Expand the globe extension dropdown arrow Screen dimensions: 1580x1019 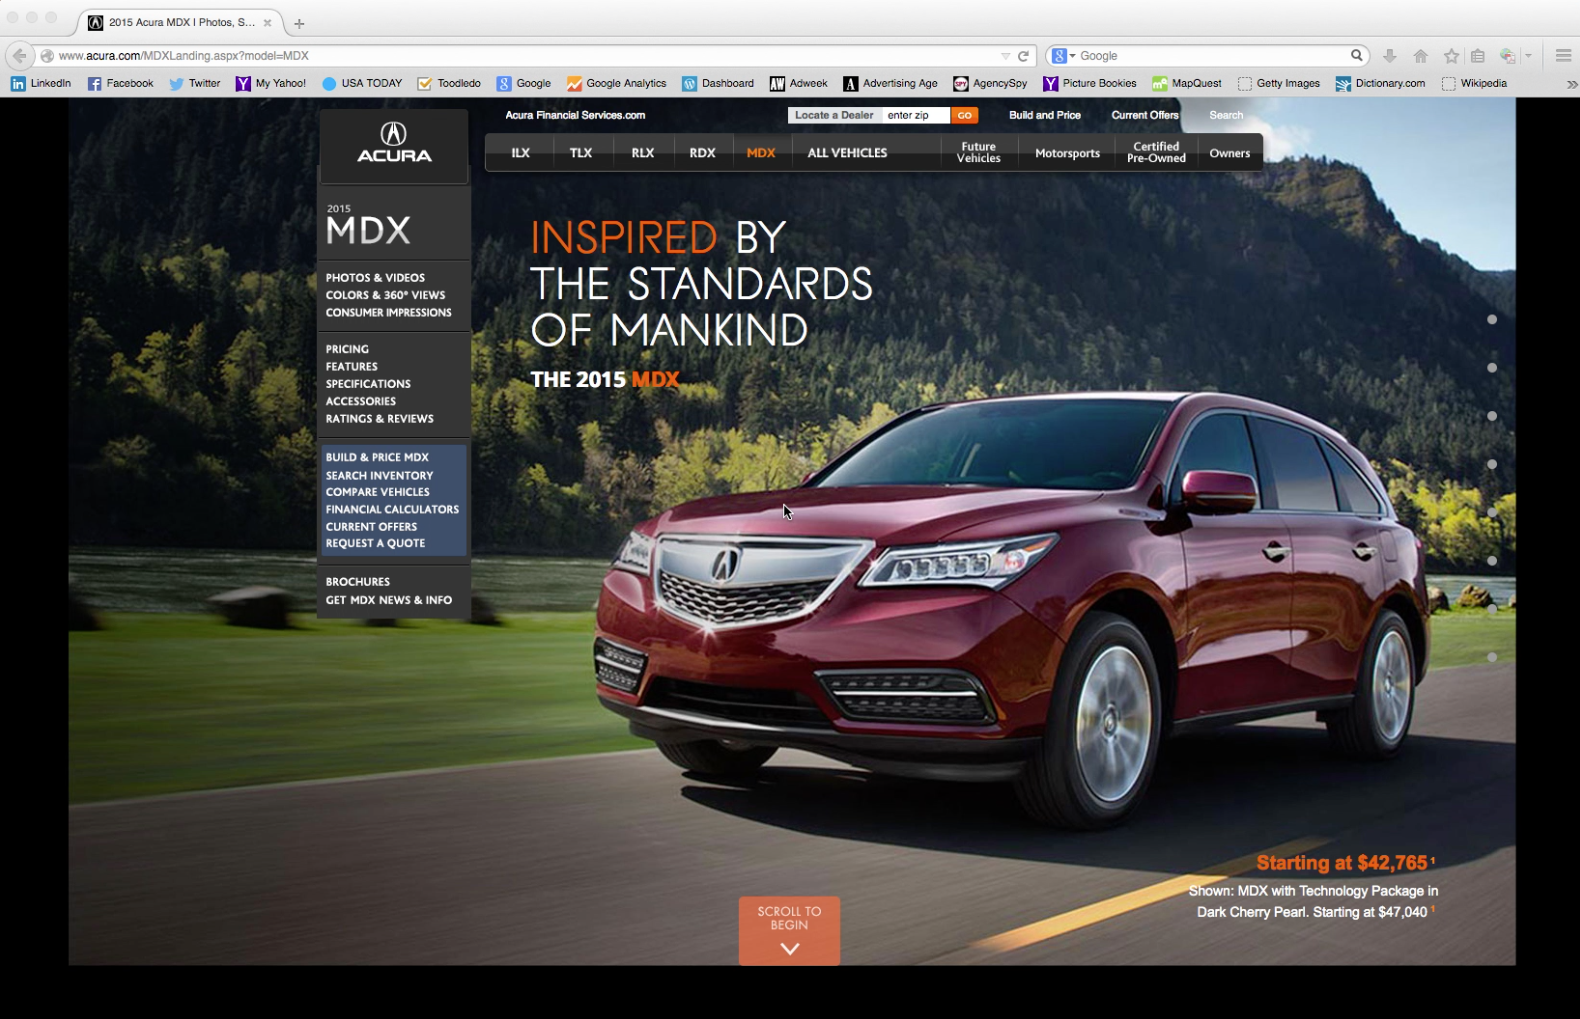point(1528,56)
